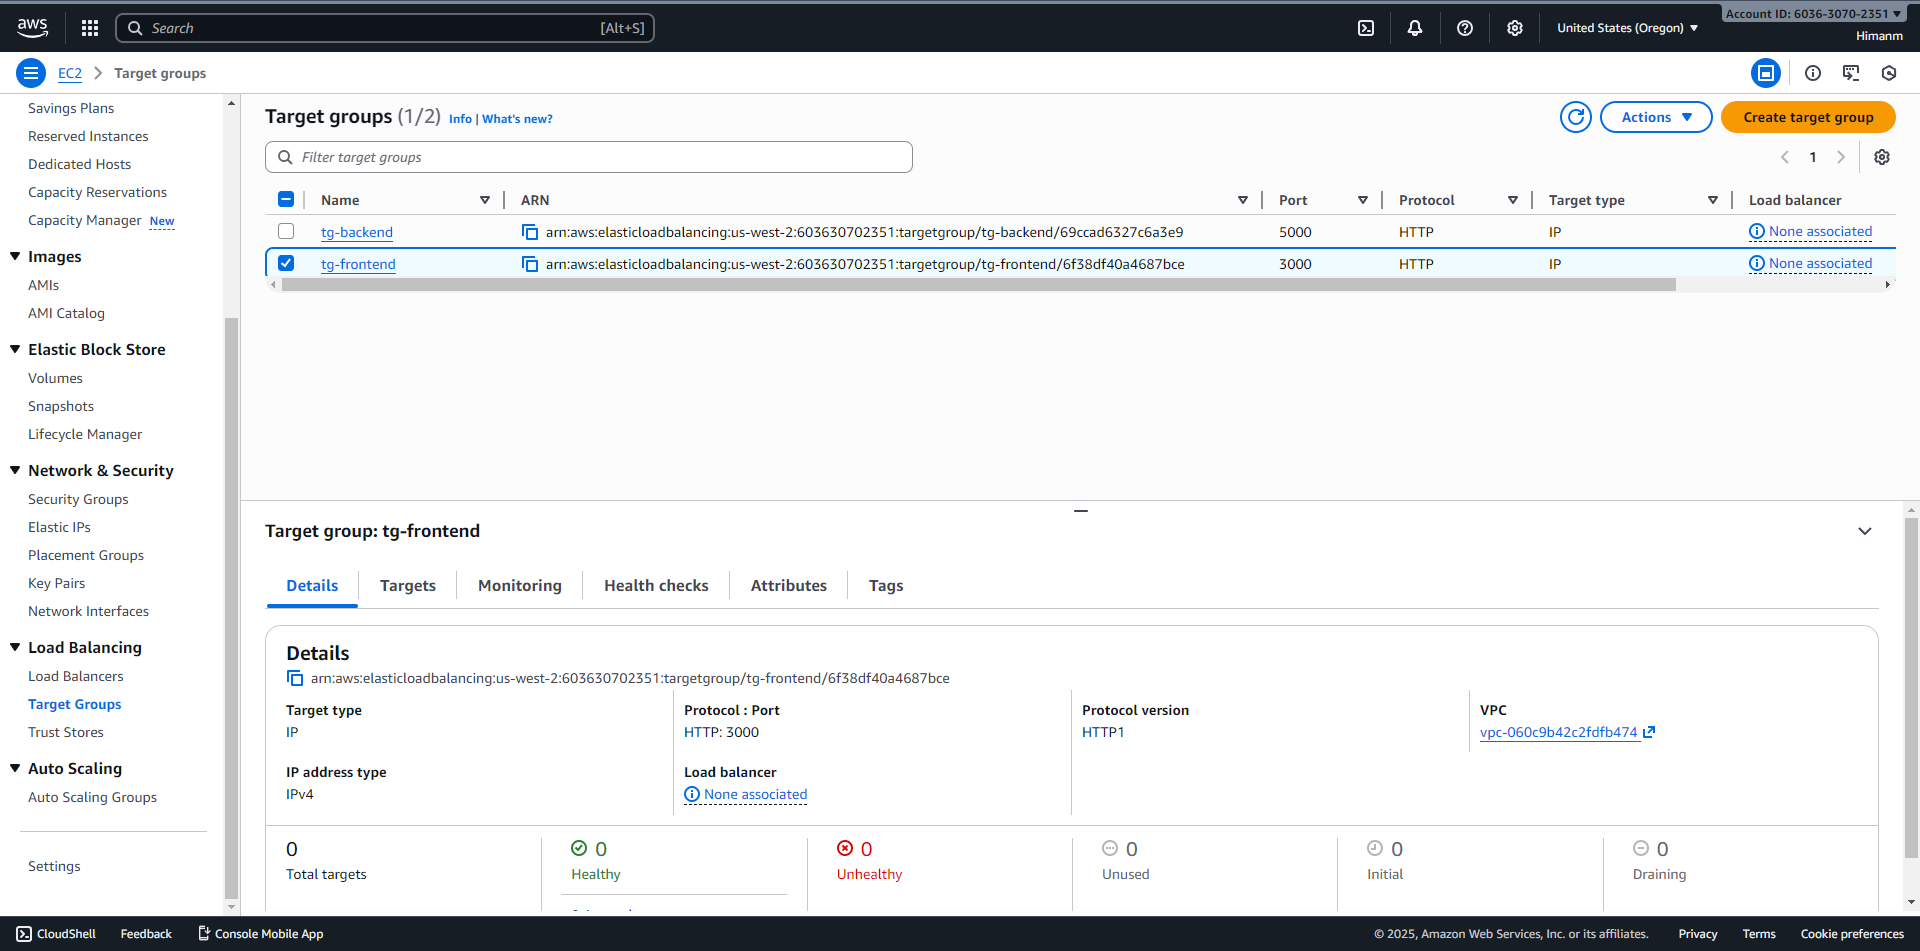The image size is (1920, 951).
Task: Open the United States (Oregon) region selector
Action: coord(1627,28)
